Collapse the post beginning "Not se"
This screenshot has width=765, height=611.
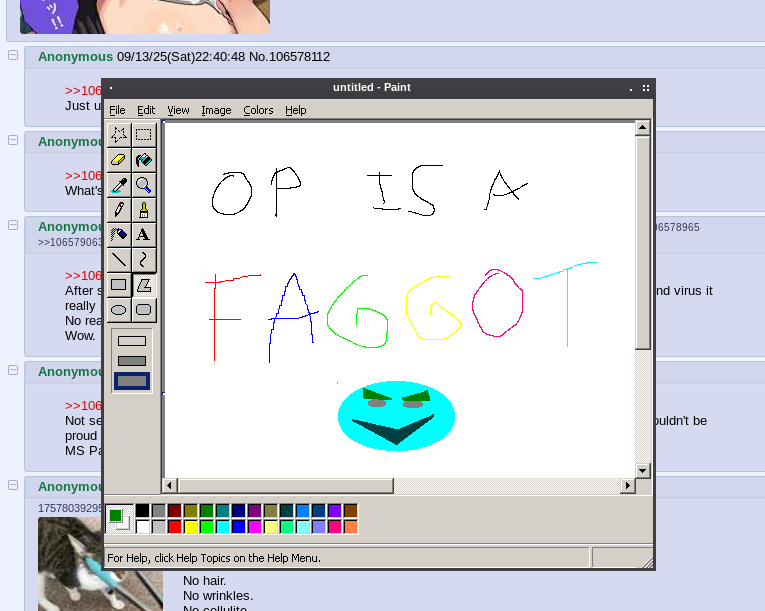point(13,370)
